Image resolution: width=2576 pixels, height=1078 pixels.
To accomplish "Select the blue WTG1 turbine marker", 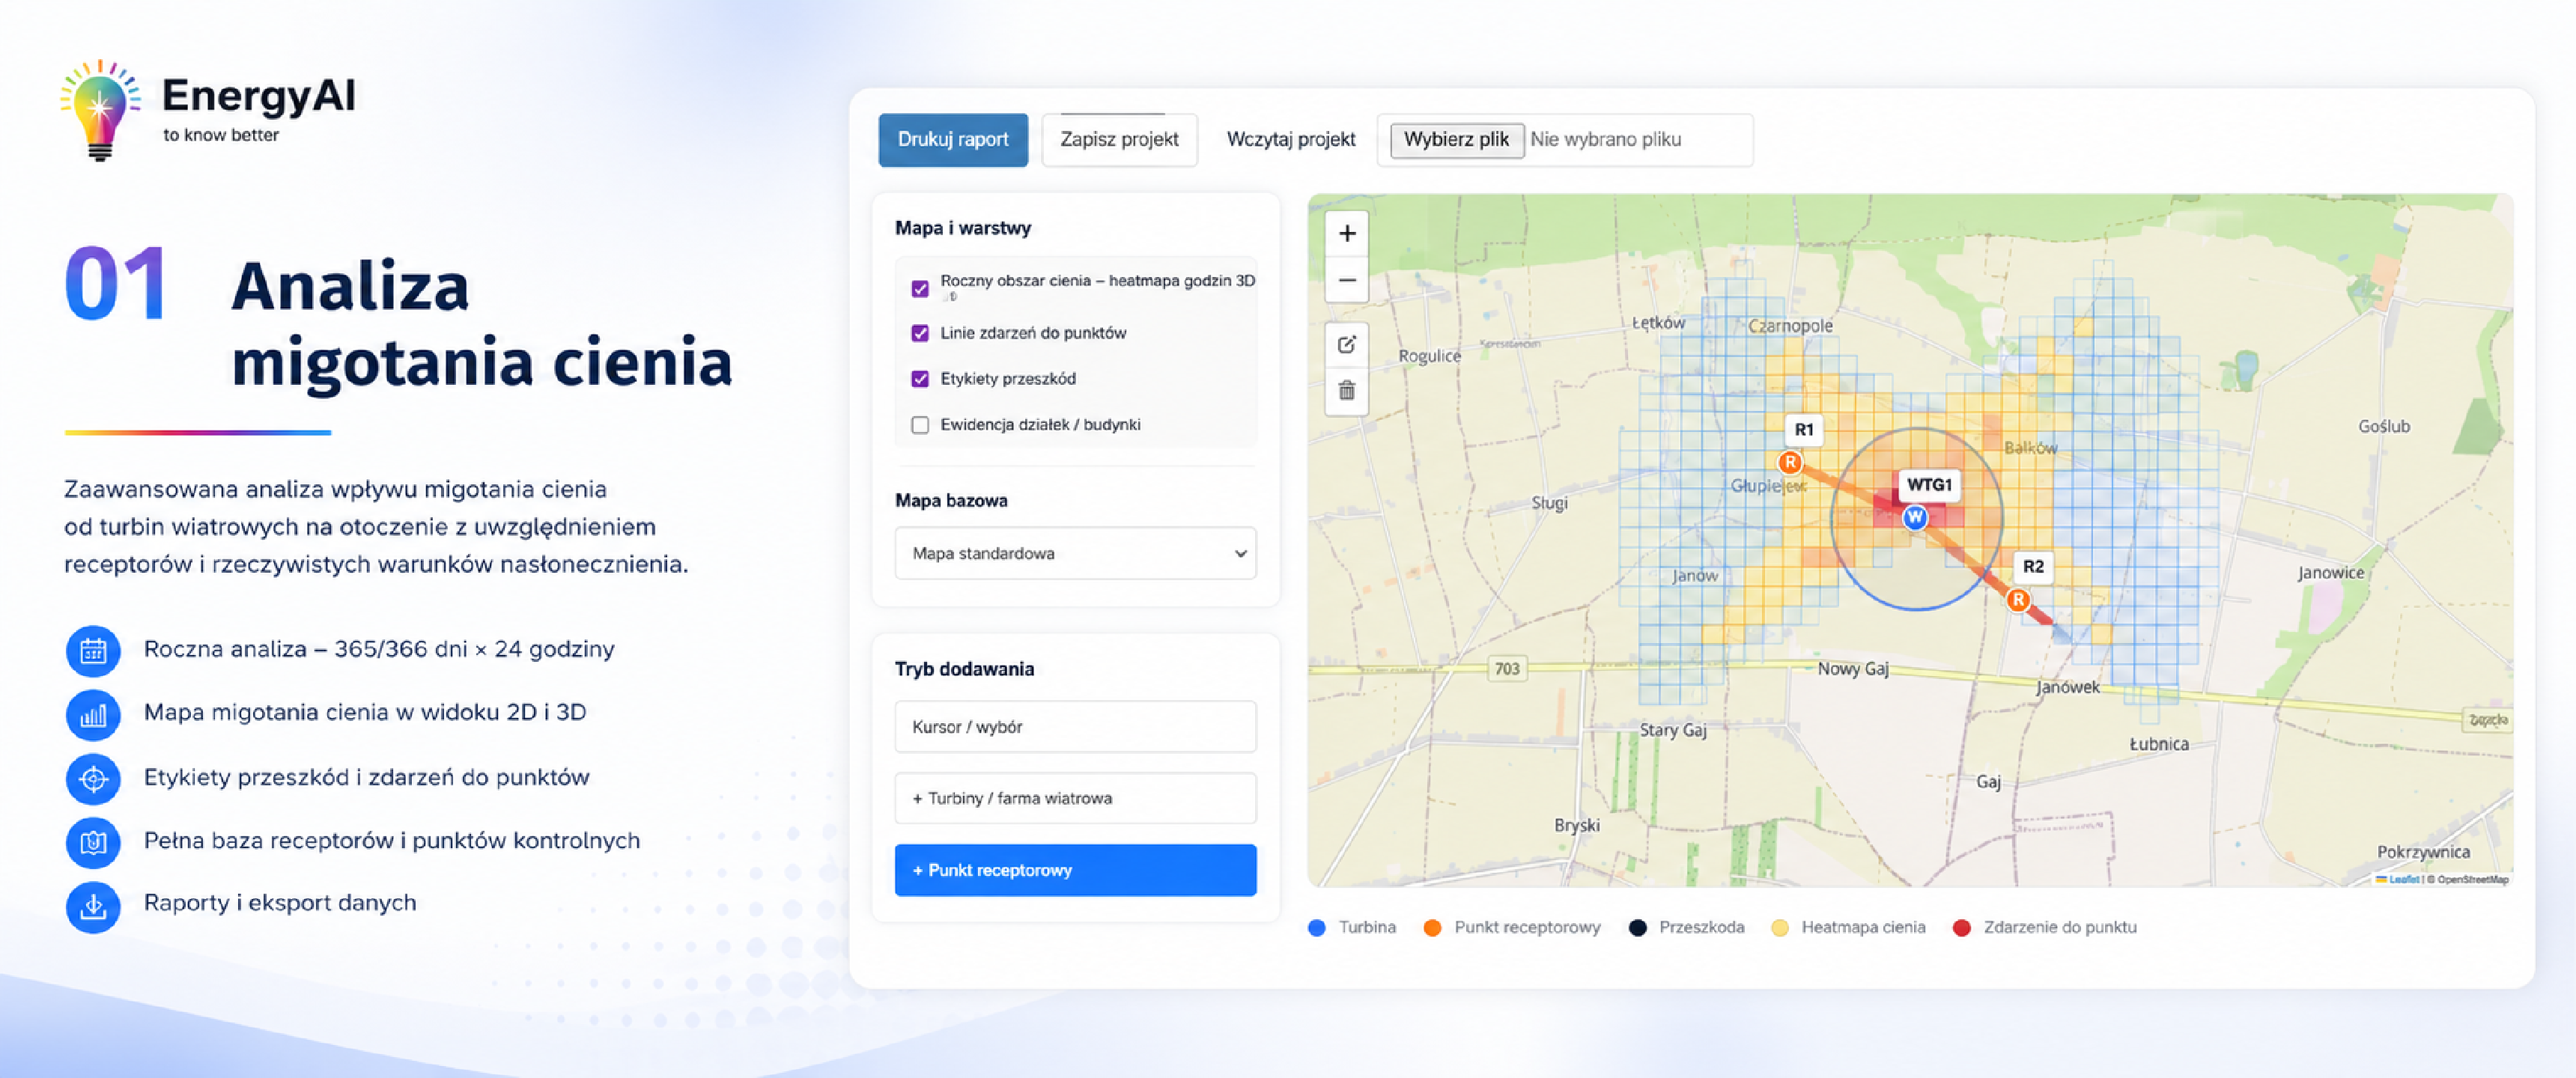I will click(1914, 517).
